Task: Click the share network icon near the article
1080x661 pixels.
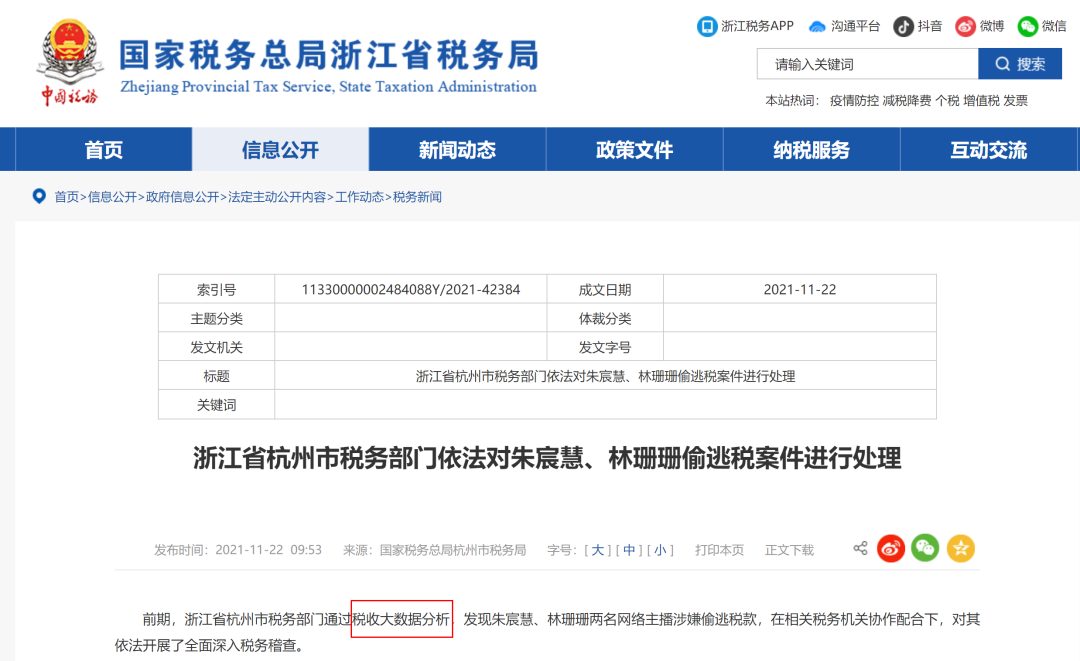Action: (x=859, y=548)
